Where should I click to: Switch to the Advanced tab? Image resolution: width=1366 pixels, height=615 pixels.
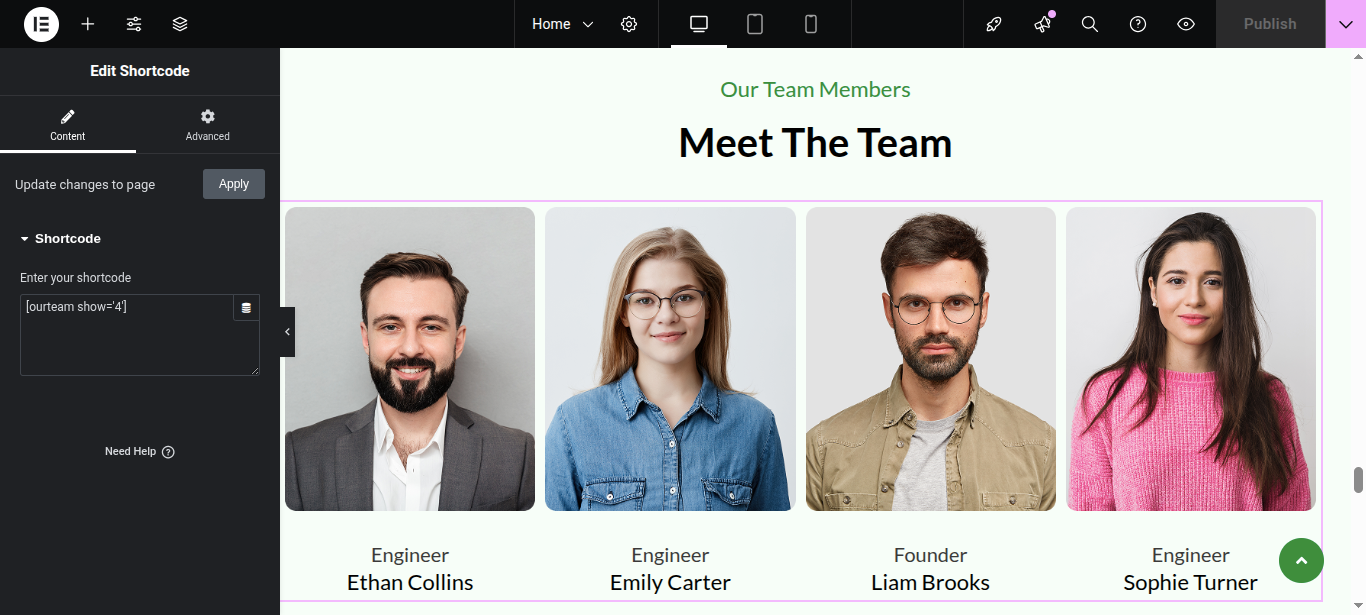(x=208, y=125)
